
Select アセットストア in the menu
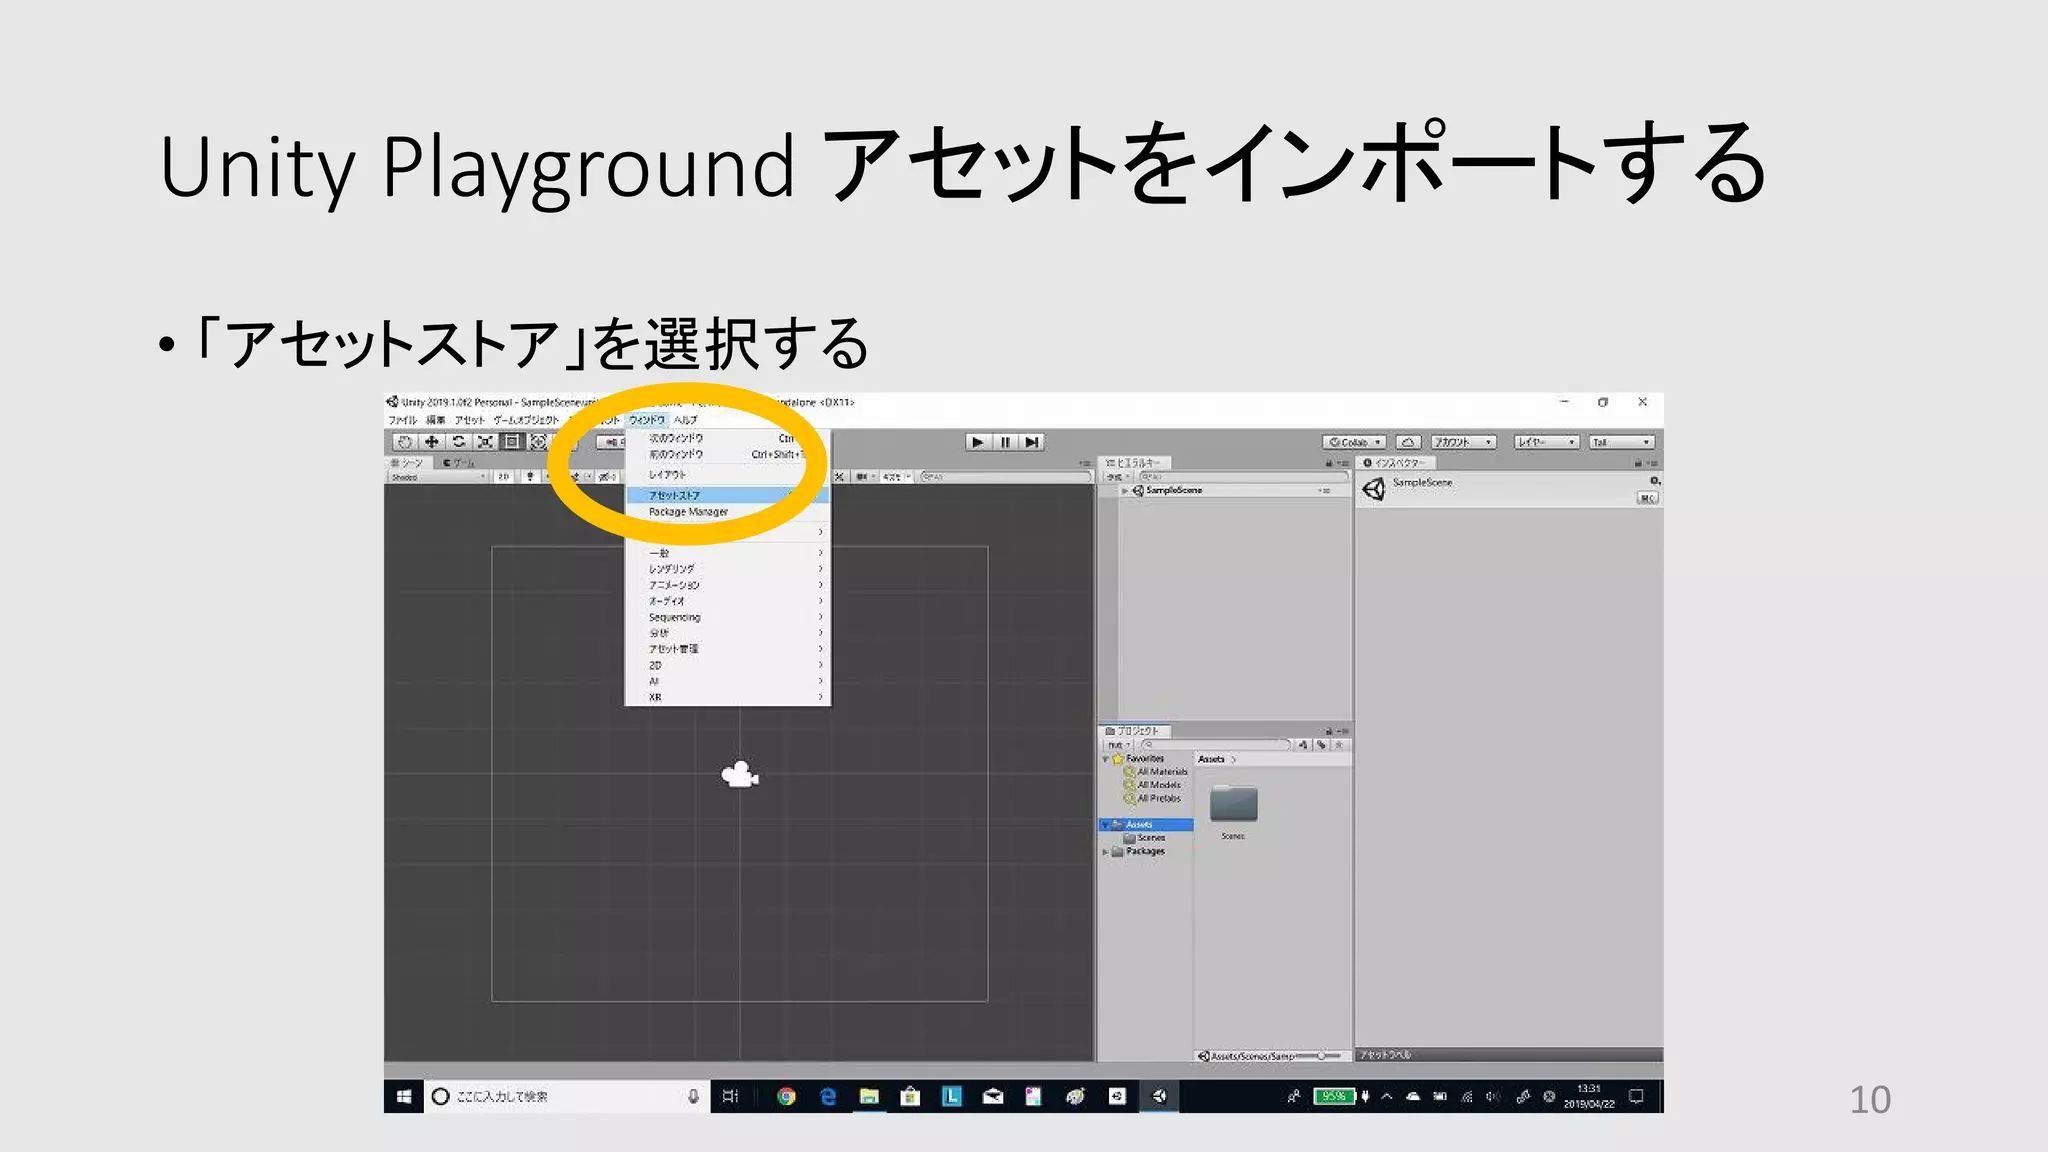(x=727, y=495)
